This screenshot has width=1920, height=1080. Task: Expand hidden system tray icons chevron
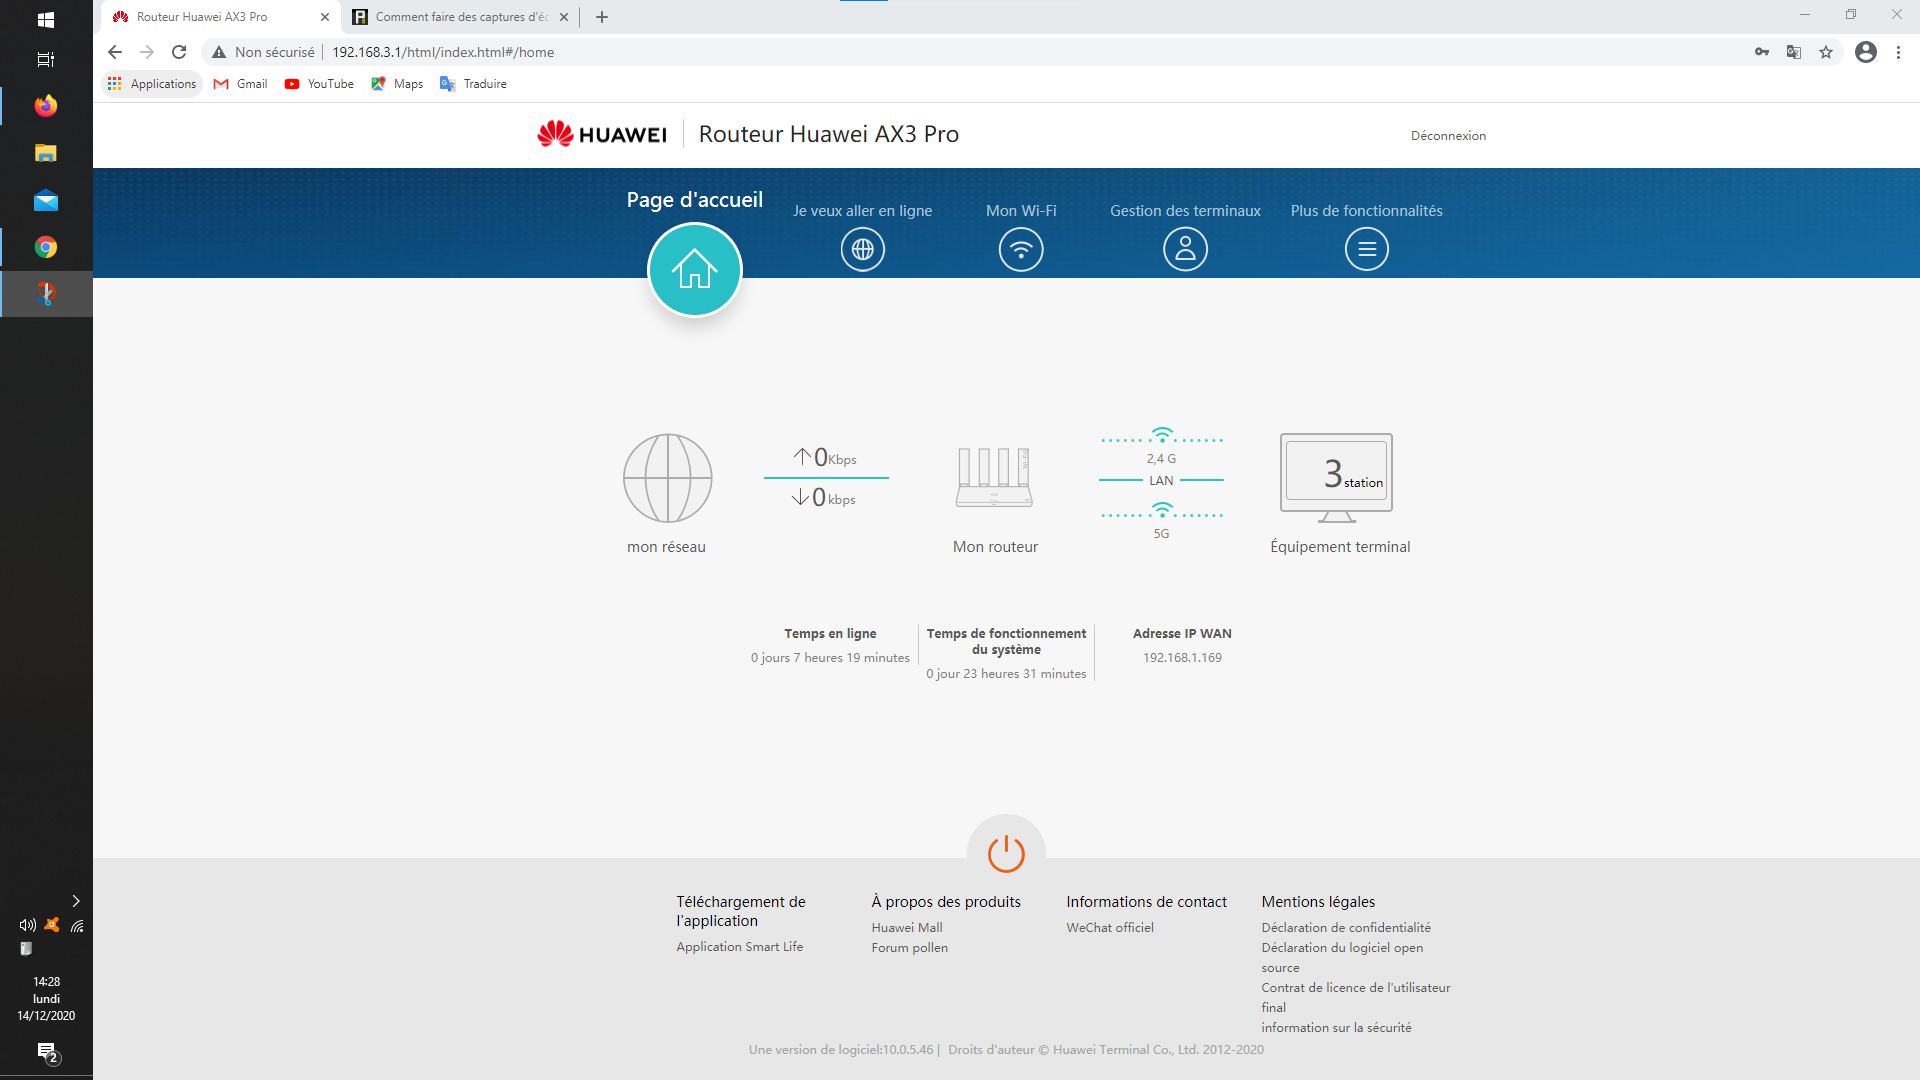(x=76, y=901)
